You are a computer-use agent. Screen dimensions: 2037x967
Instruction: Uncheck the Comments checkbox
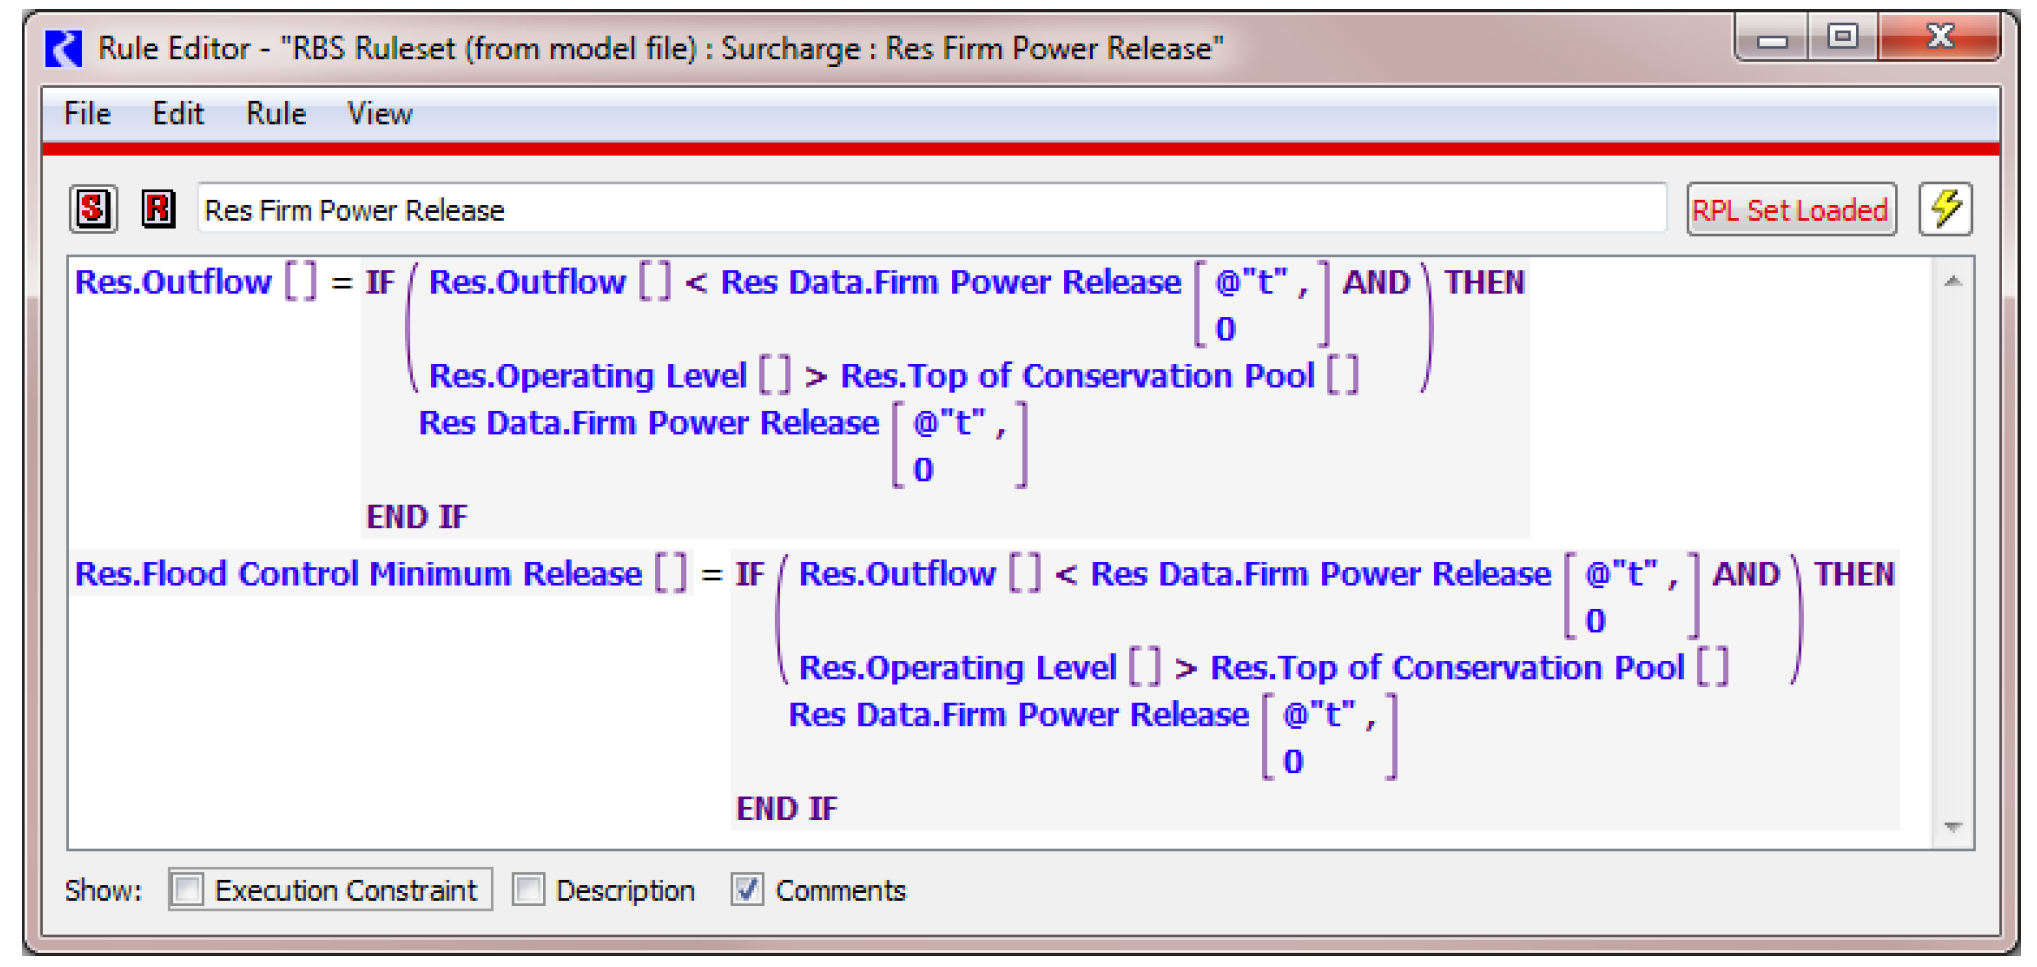(747, 889)
